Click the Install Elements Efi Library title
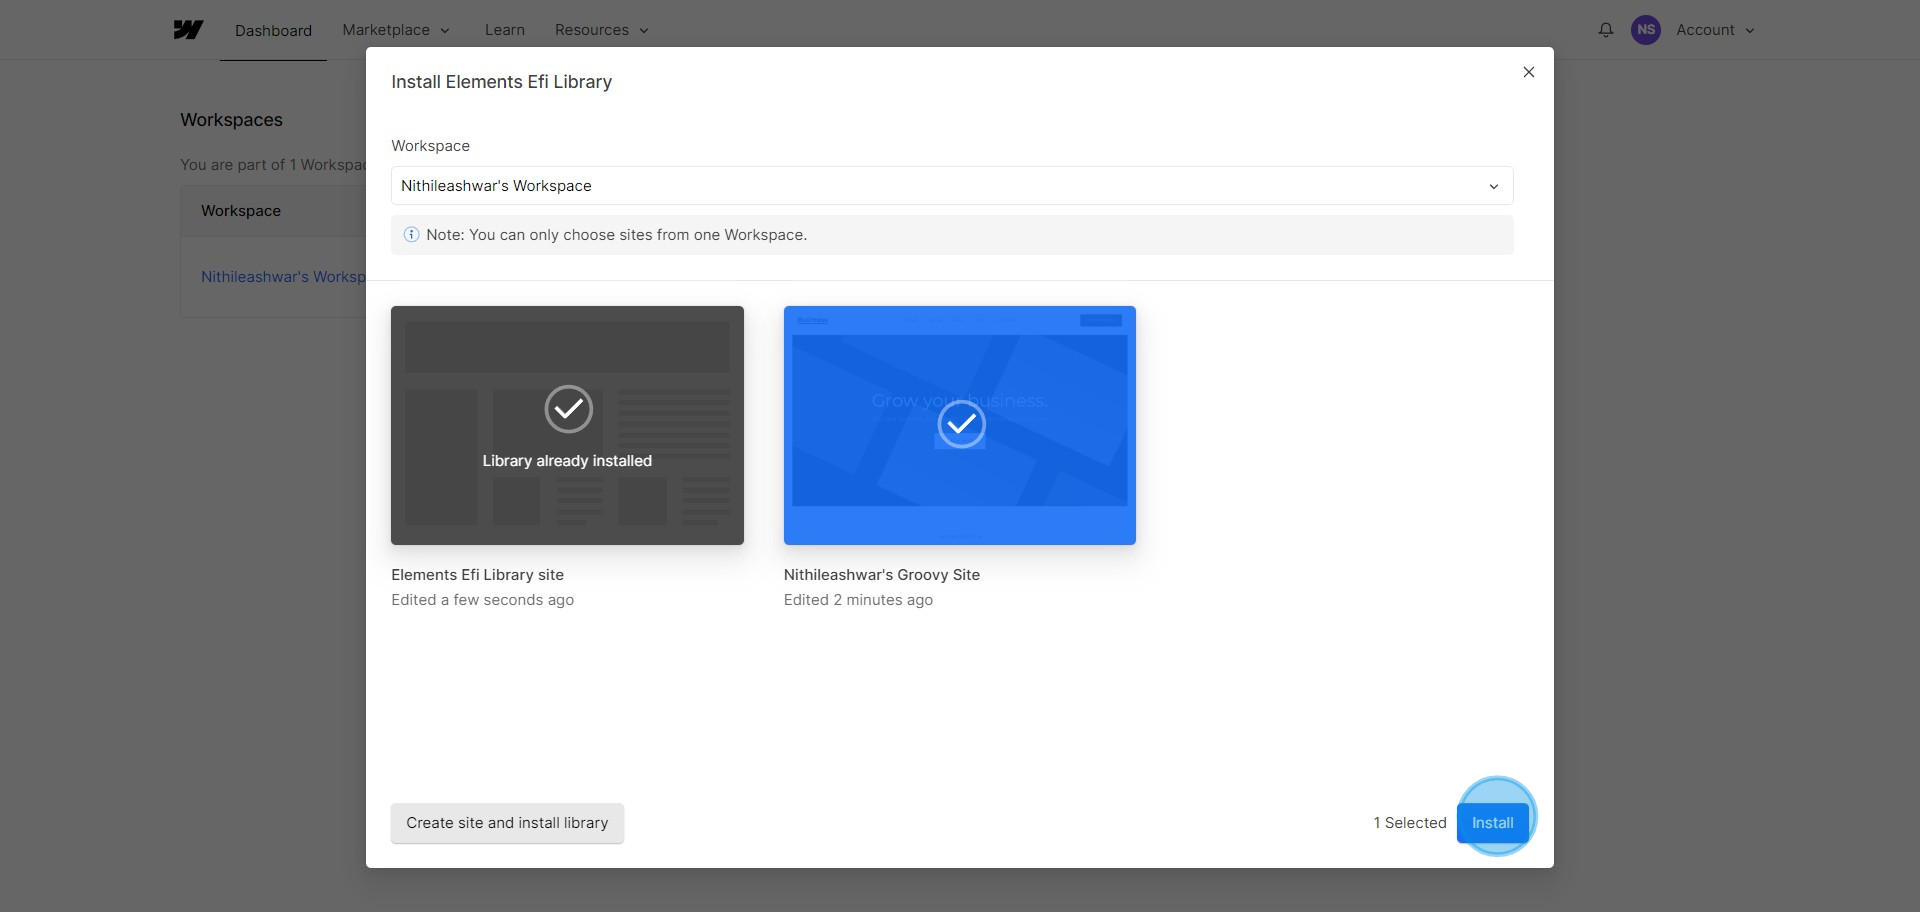This screenshot has height=912, width=1920. (x=501, y=82)
